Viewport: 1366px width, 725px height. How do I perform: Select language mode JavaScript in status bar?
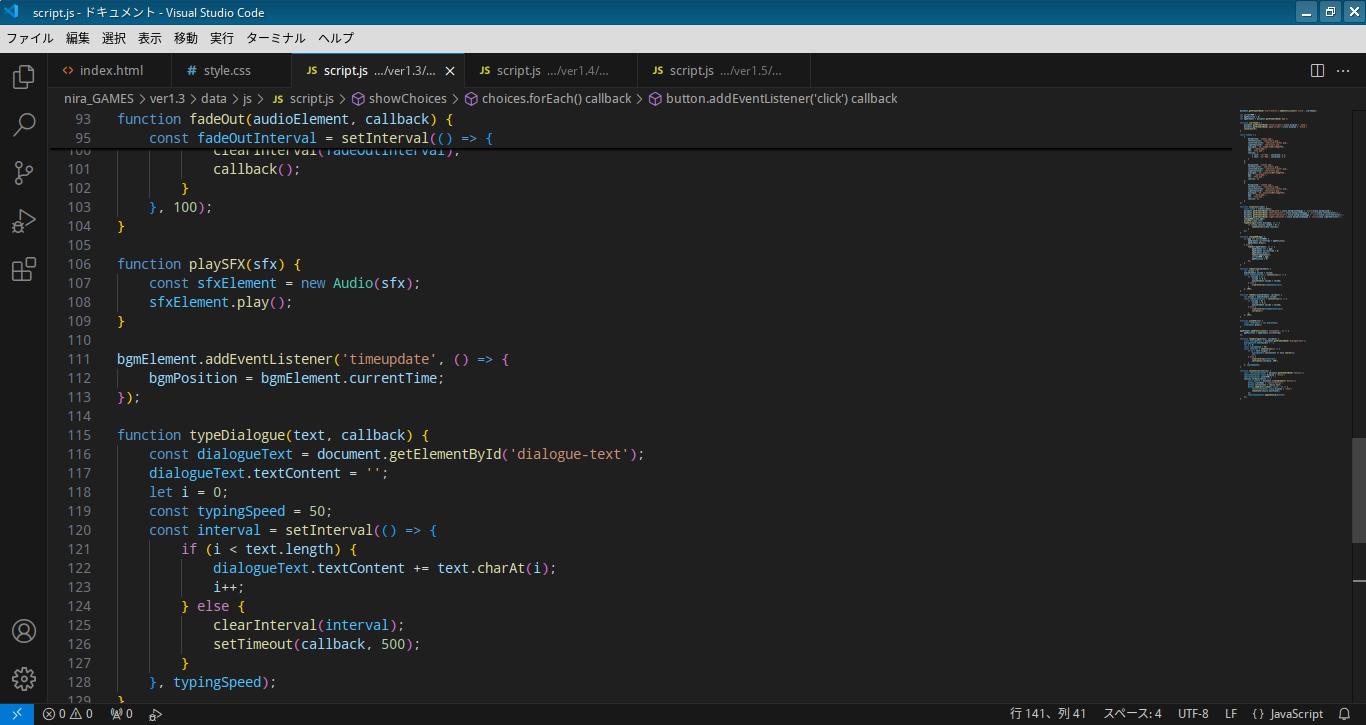click(x=1288, y=714)
